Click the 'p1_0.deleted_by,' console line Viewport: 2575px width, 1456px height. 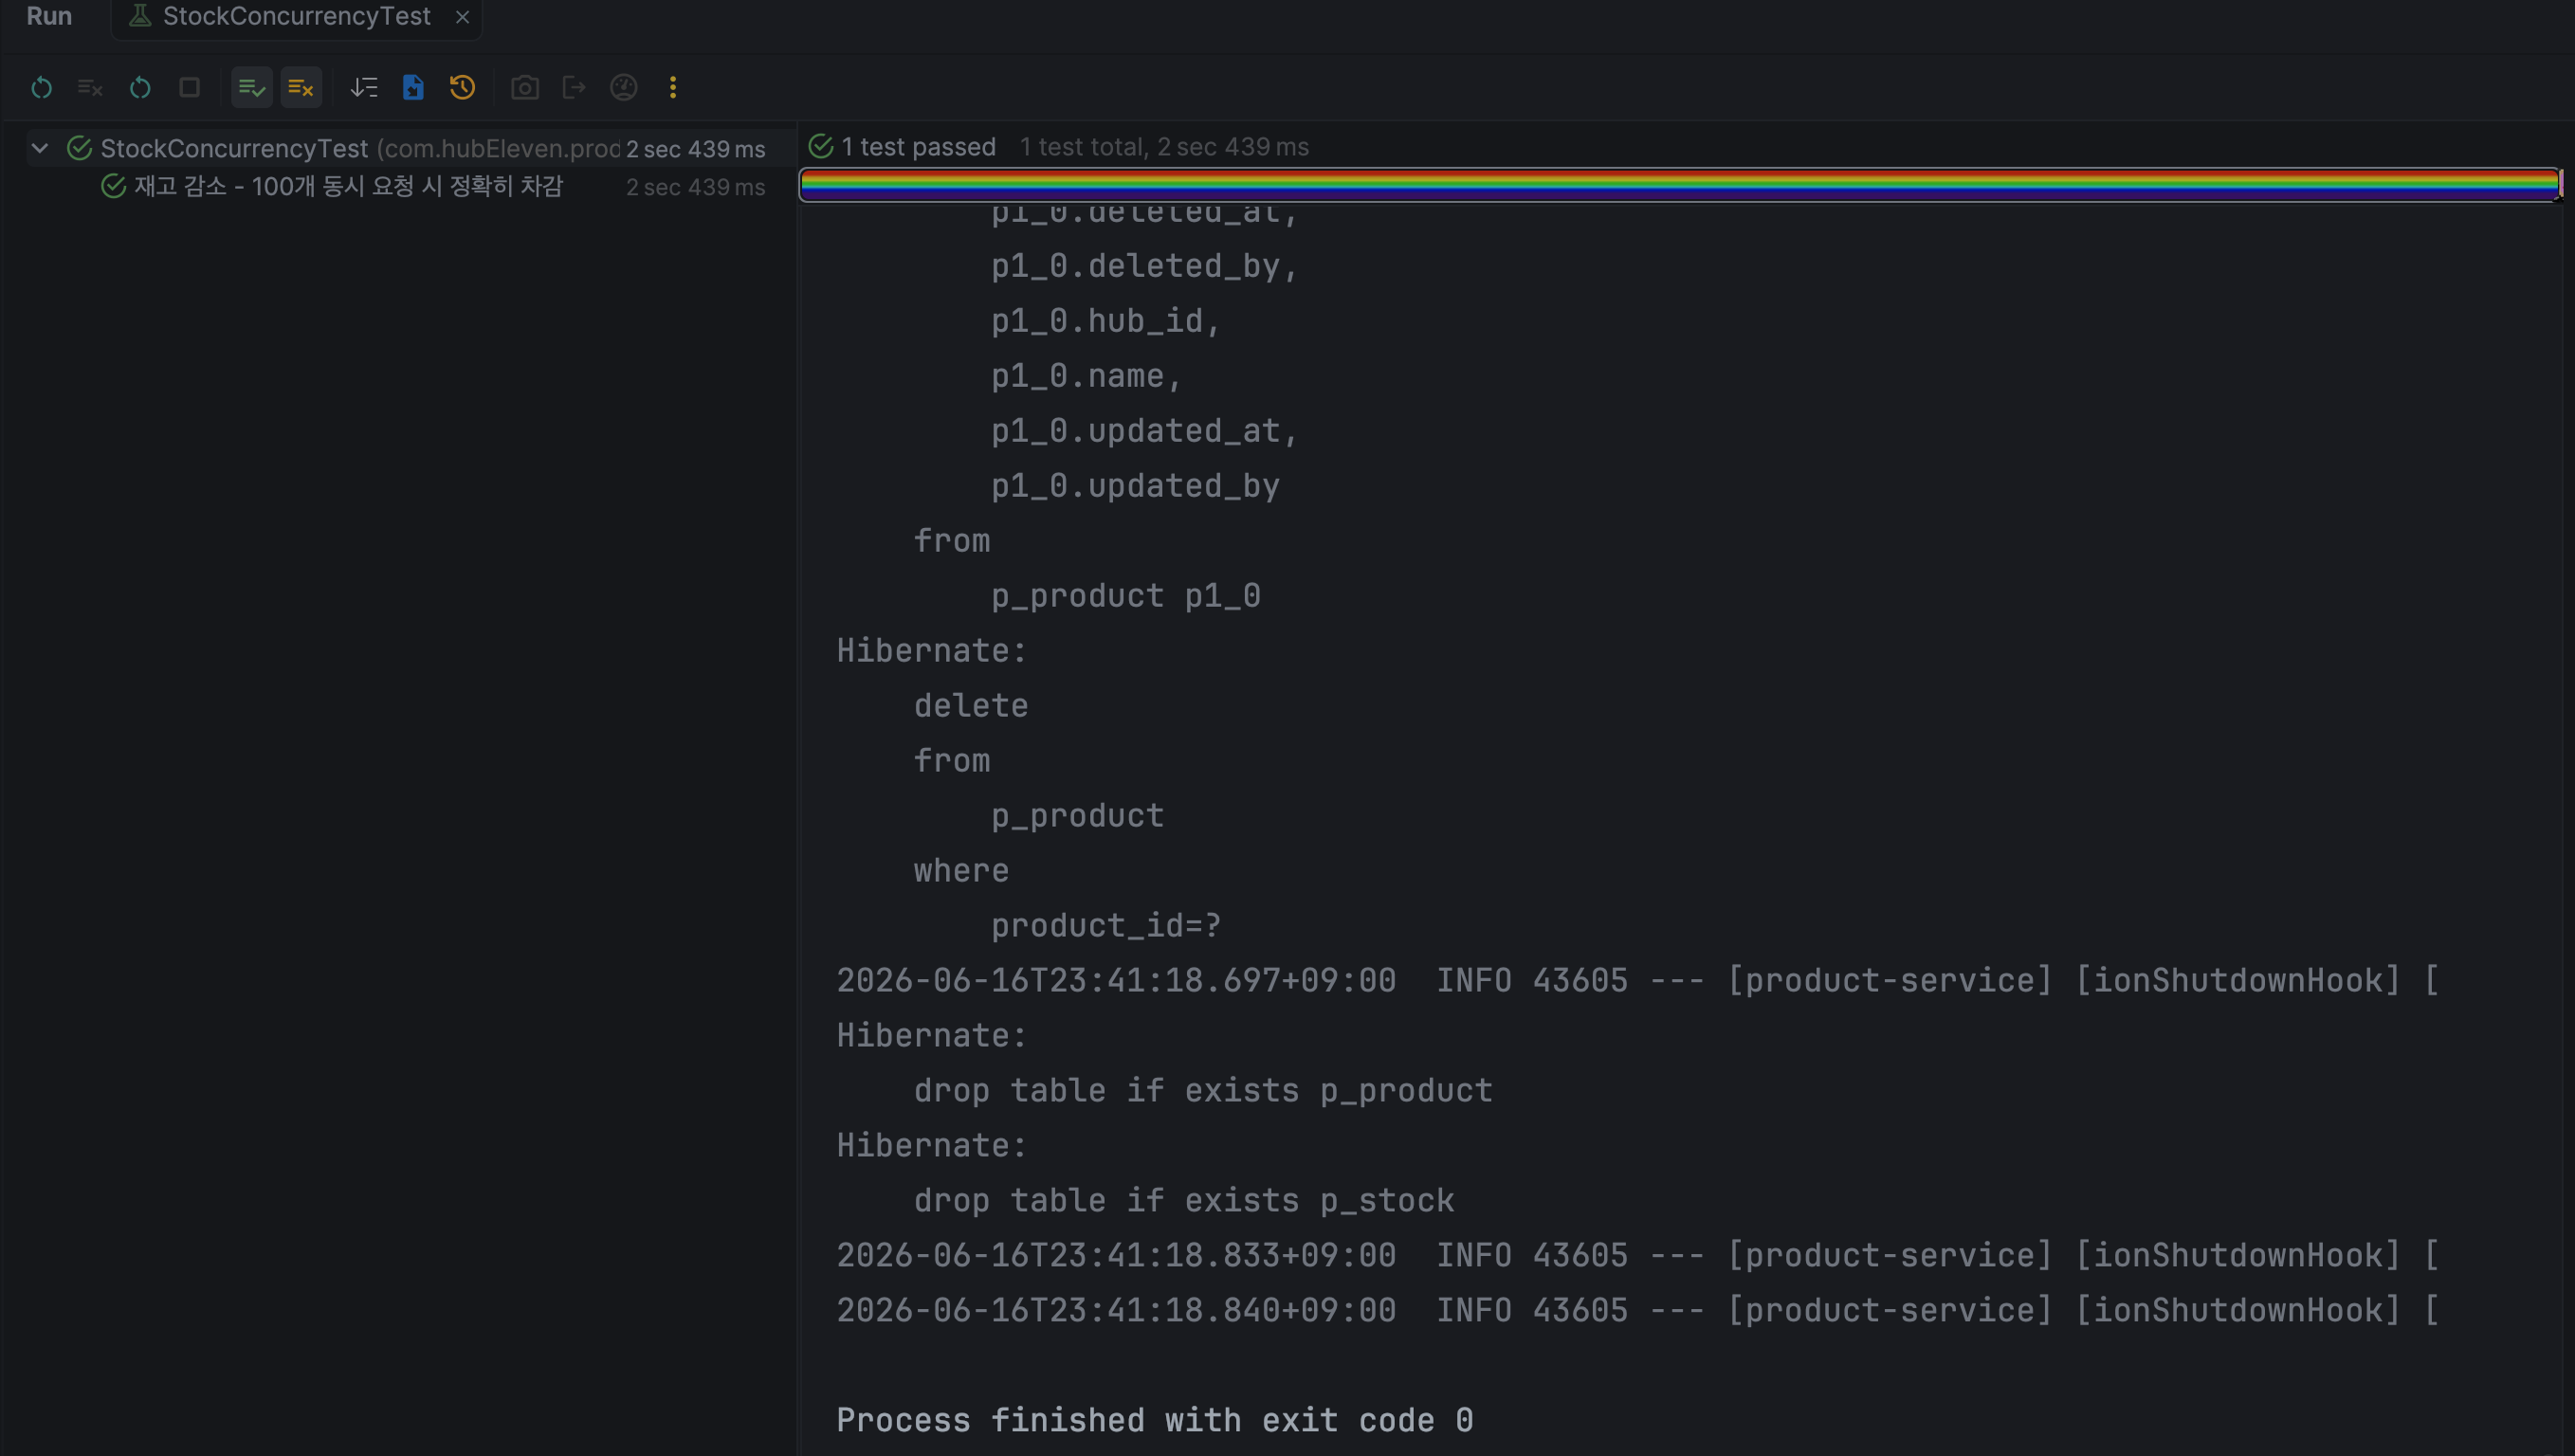point(1145,265)
